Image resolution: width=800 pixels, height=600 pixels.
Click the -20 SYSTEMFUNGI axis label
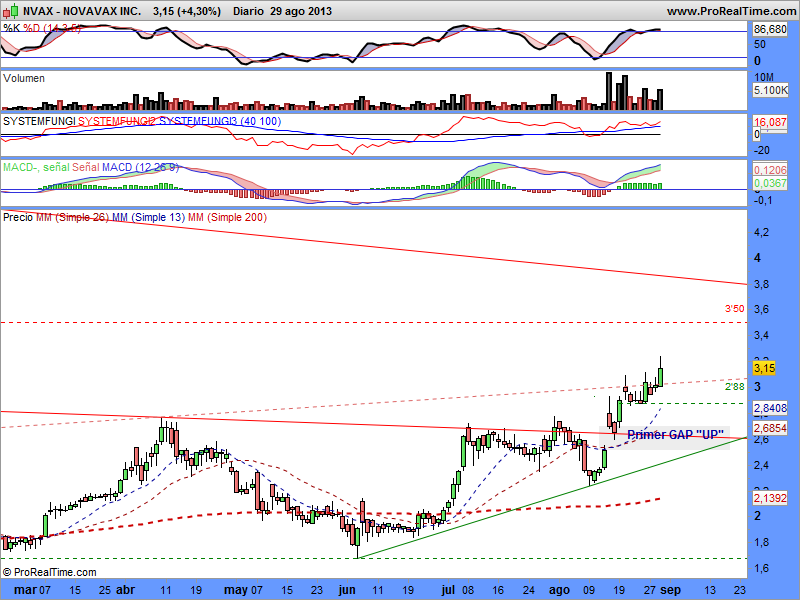click(x=762, y=150)
